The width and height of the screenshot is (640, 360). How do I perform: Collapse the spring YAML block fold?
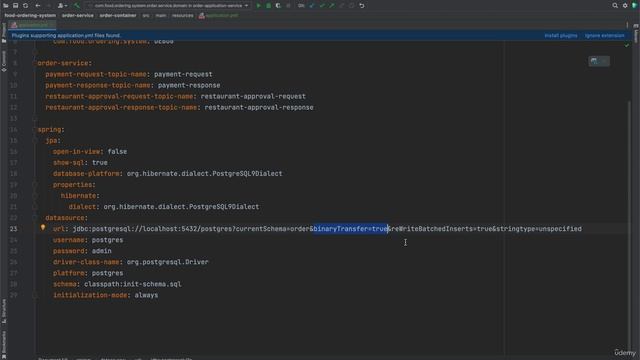coord(35,129)
